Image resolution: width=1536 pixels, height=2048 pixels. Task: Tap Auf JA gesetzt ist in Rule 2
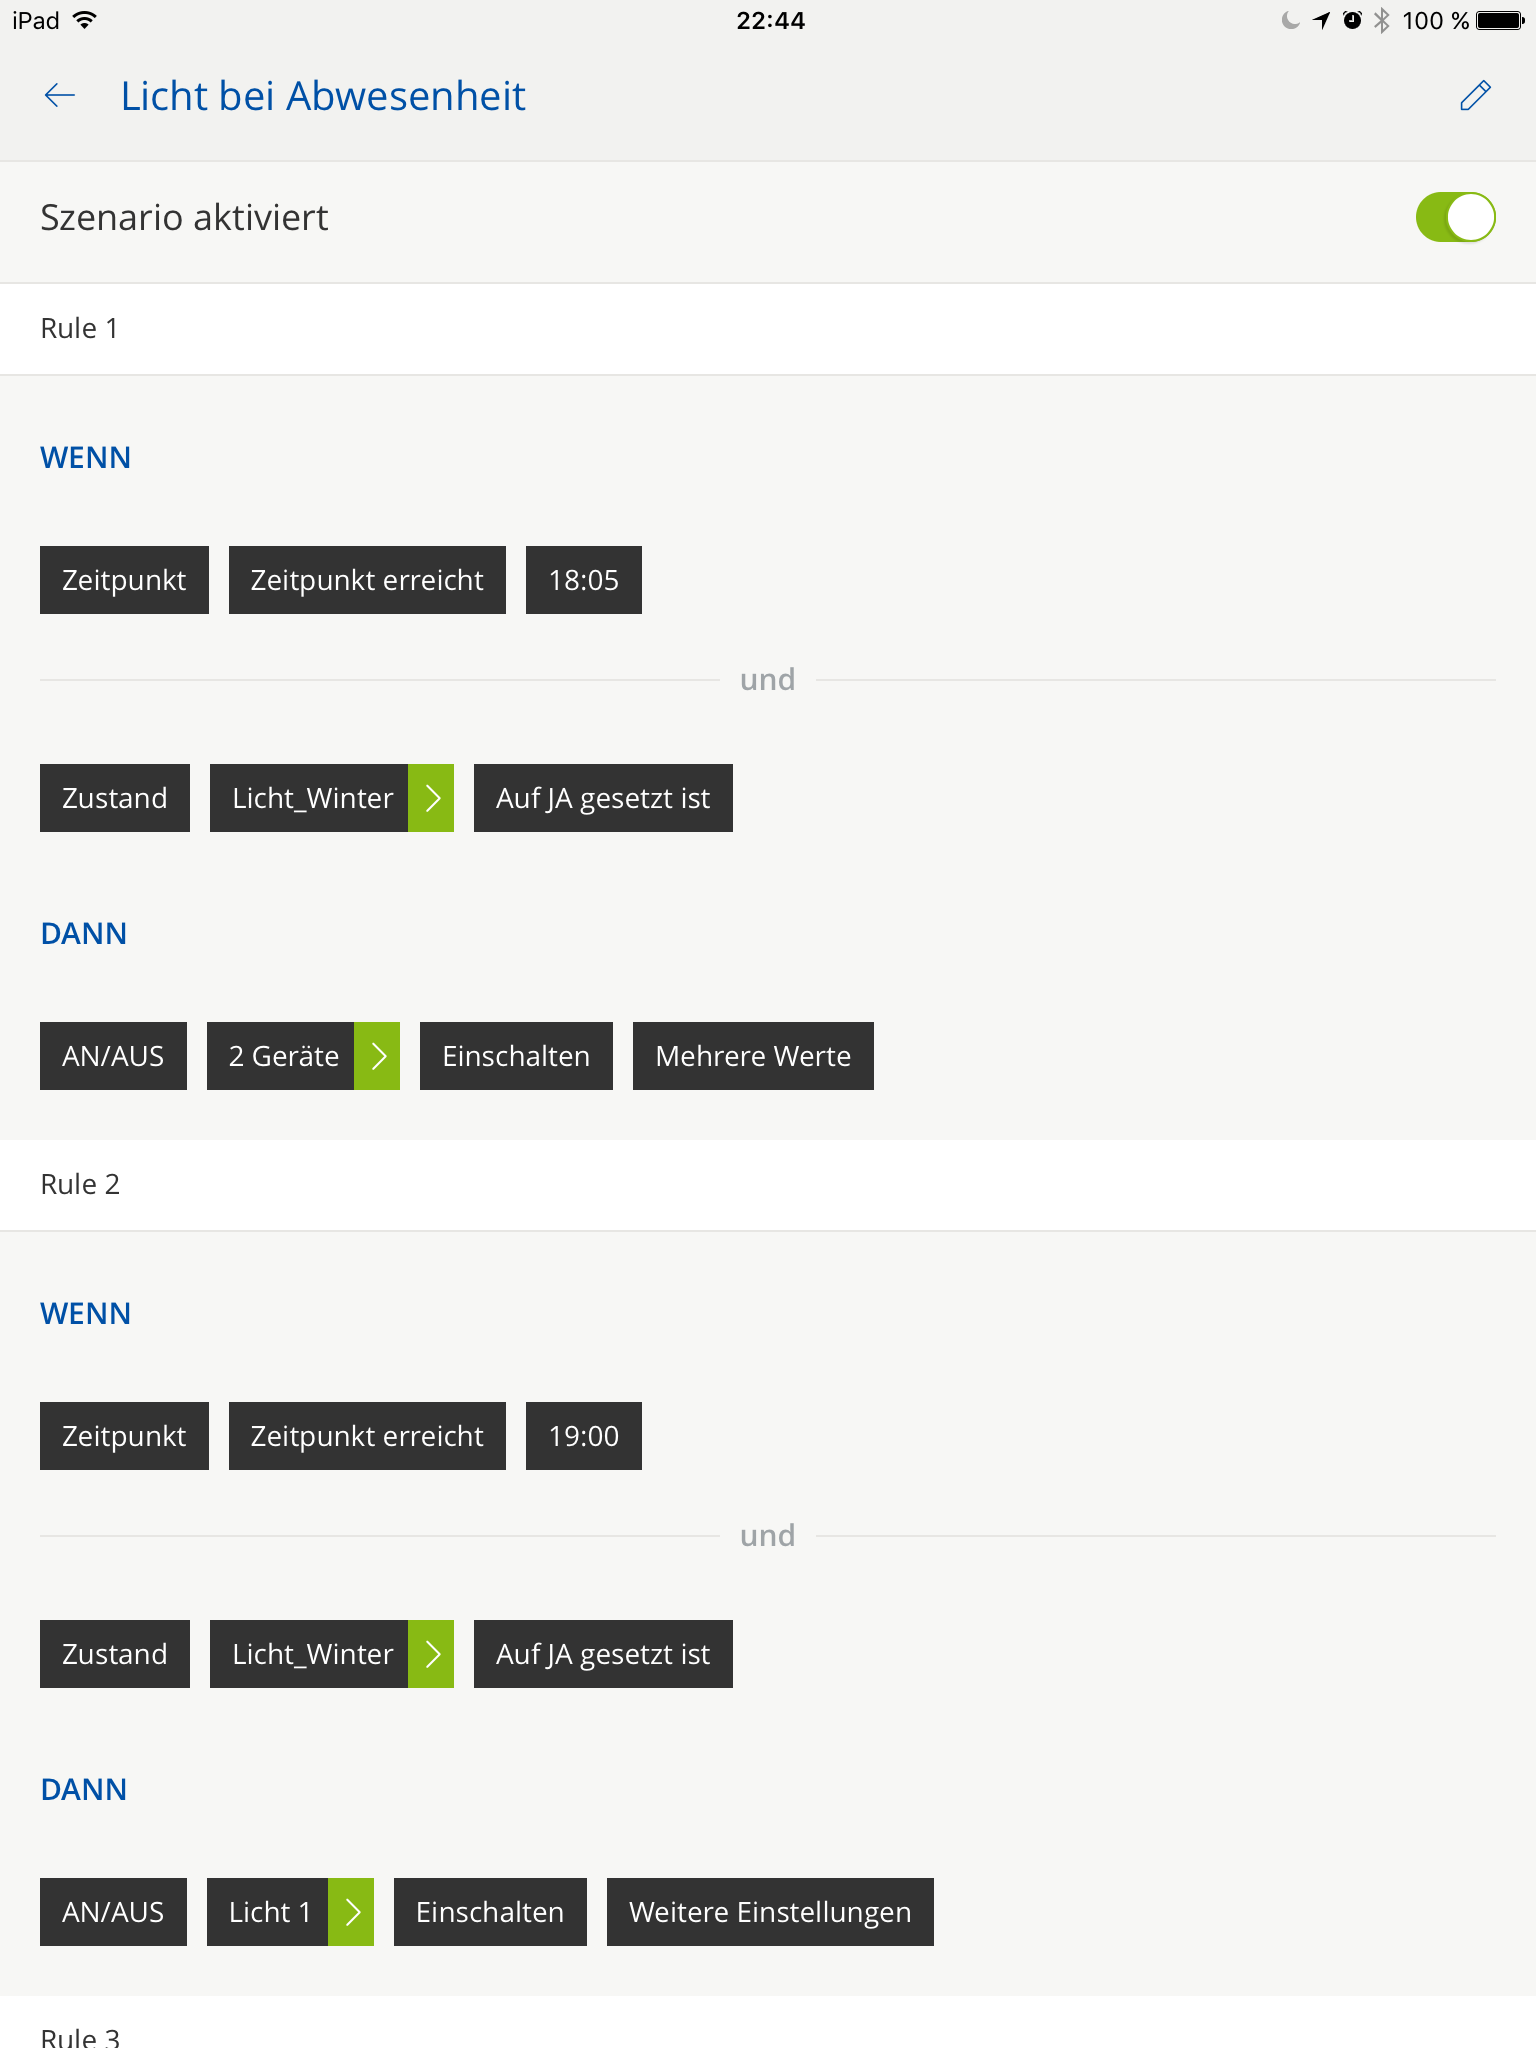coord(603,1654)
